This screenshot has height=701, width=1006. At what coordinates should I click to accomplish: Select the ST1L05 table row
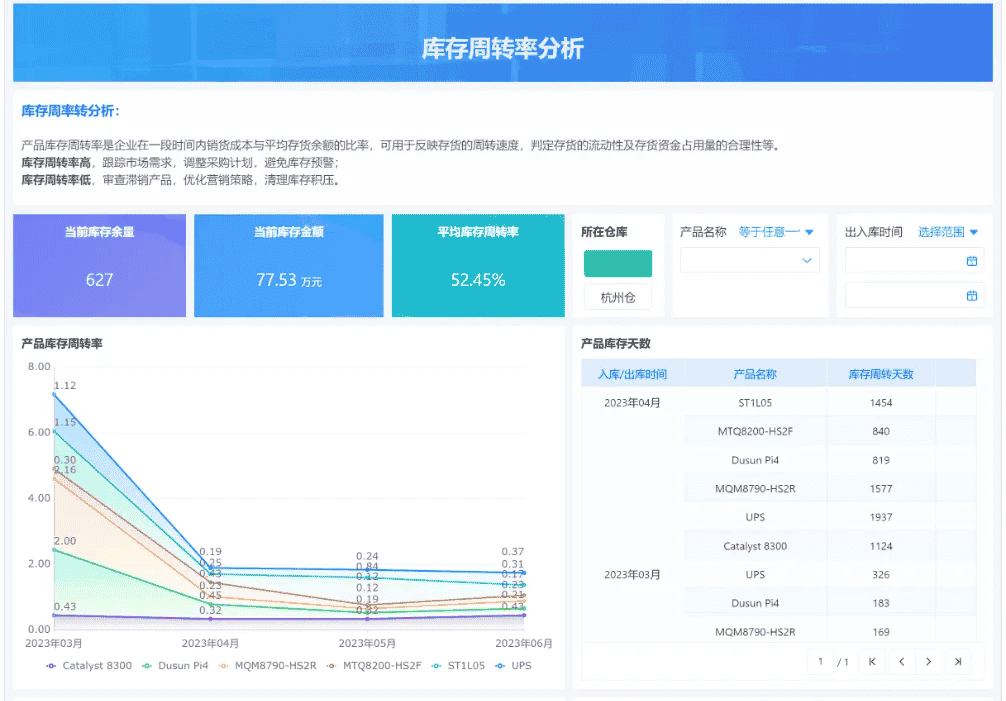point(830,403)
